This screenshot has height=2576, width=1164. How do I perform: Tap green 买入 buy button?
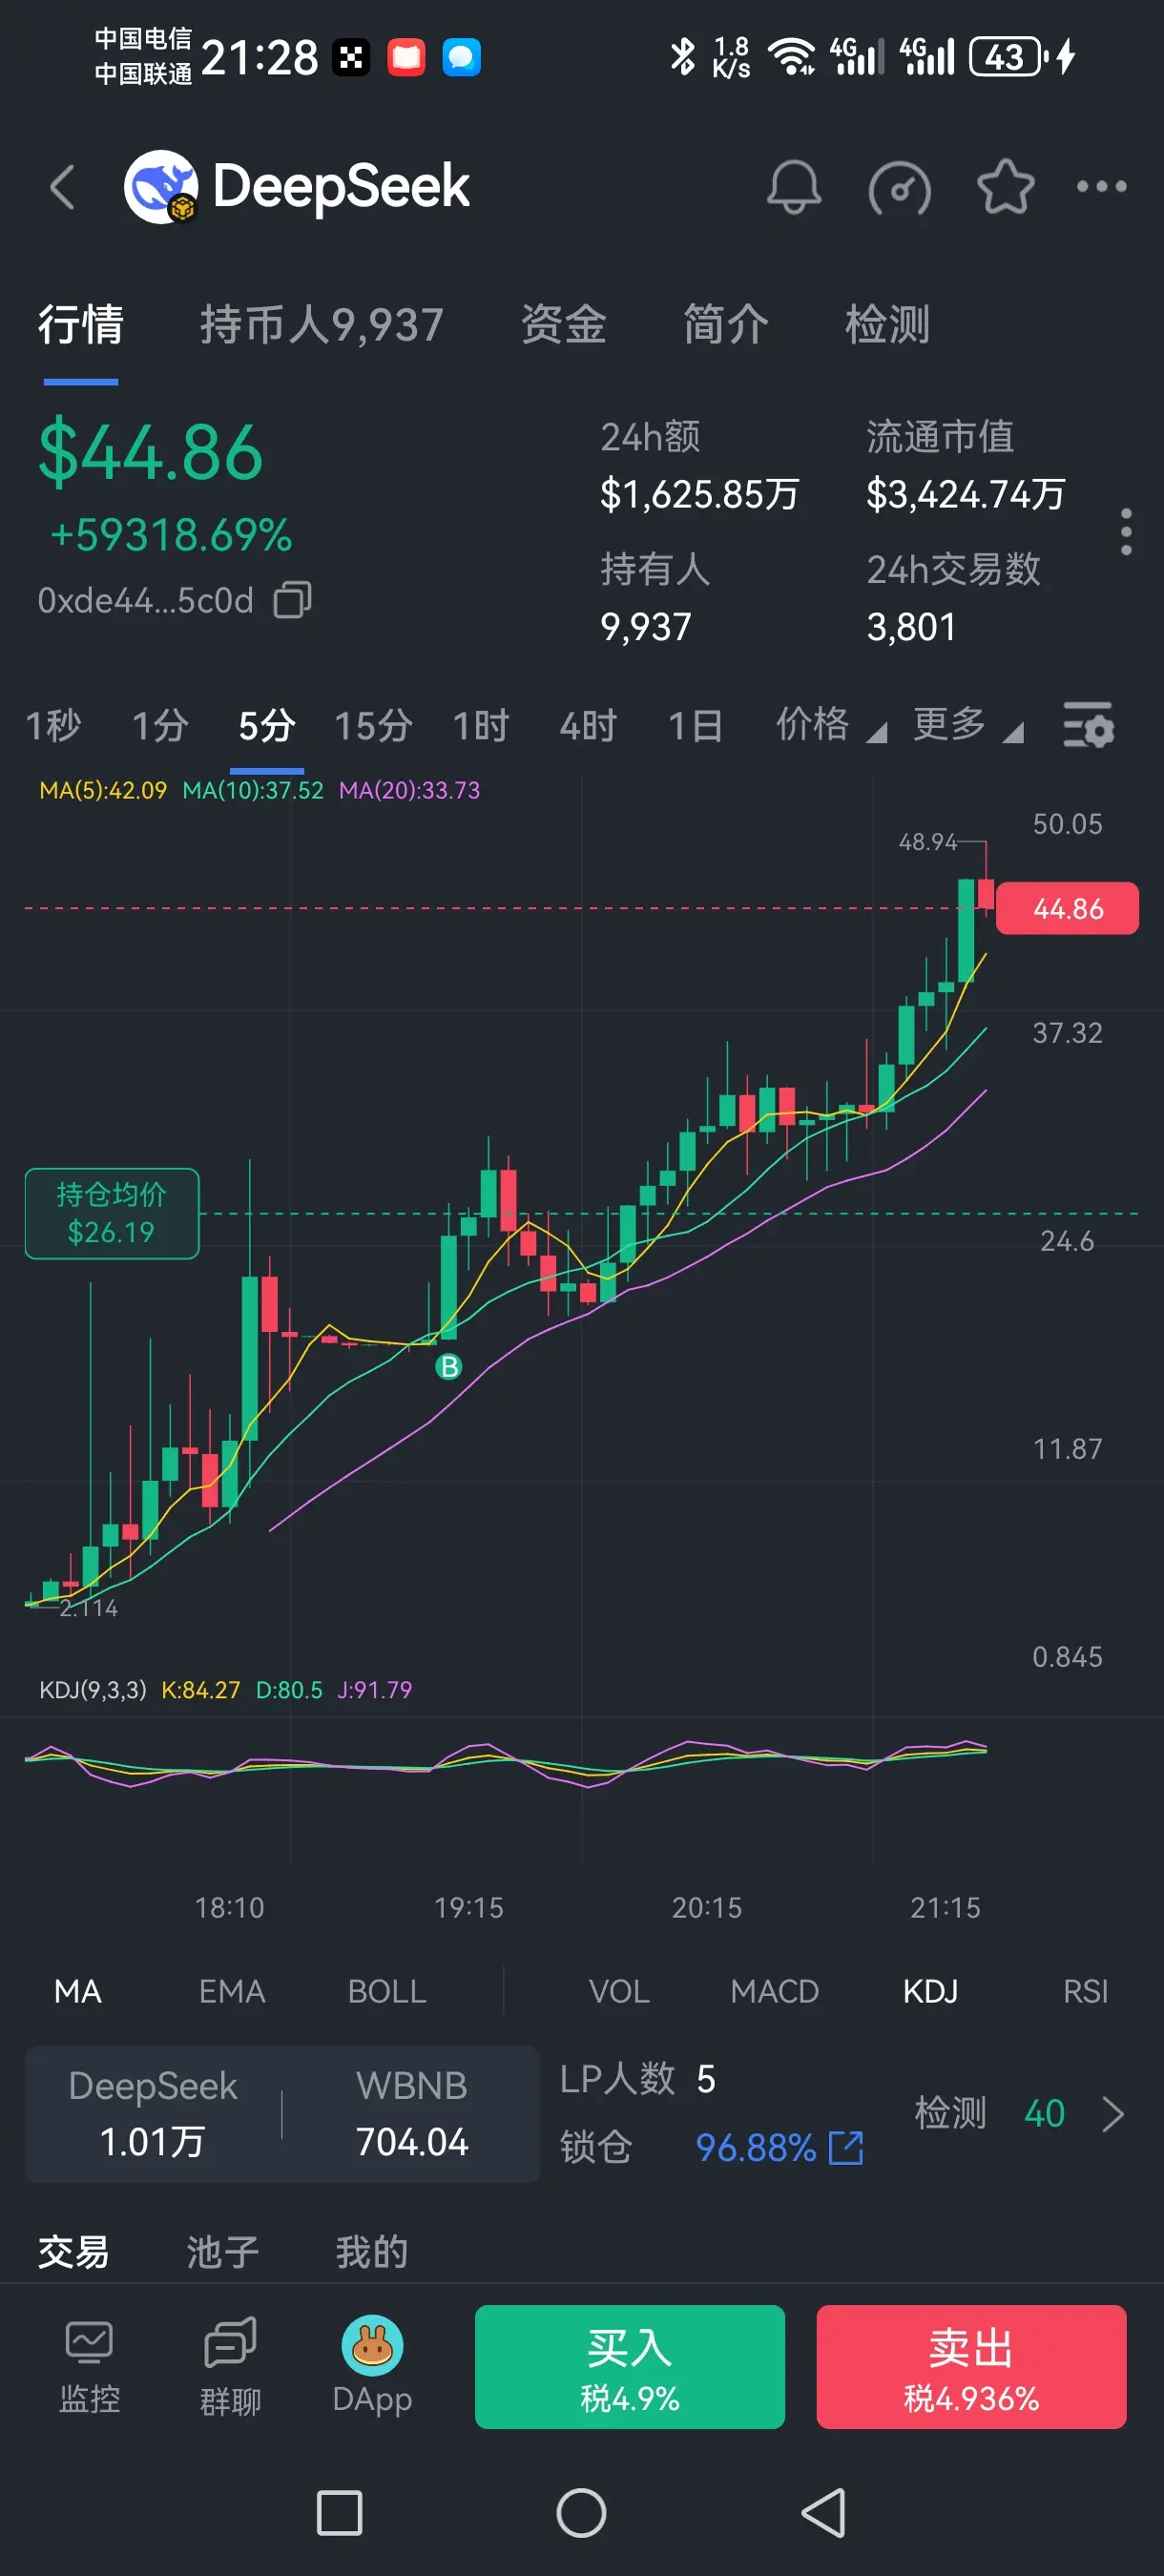pyautogui.click(x=630, y=2366)
